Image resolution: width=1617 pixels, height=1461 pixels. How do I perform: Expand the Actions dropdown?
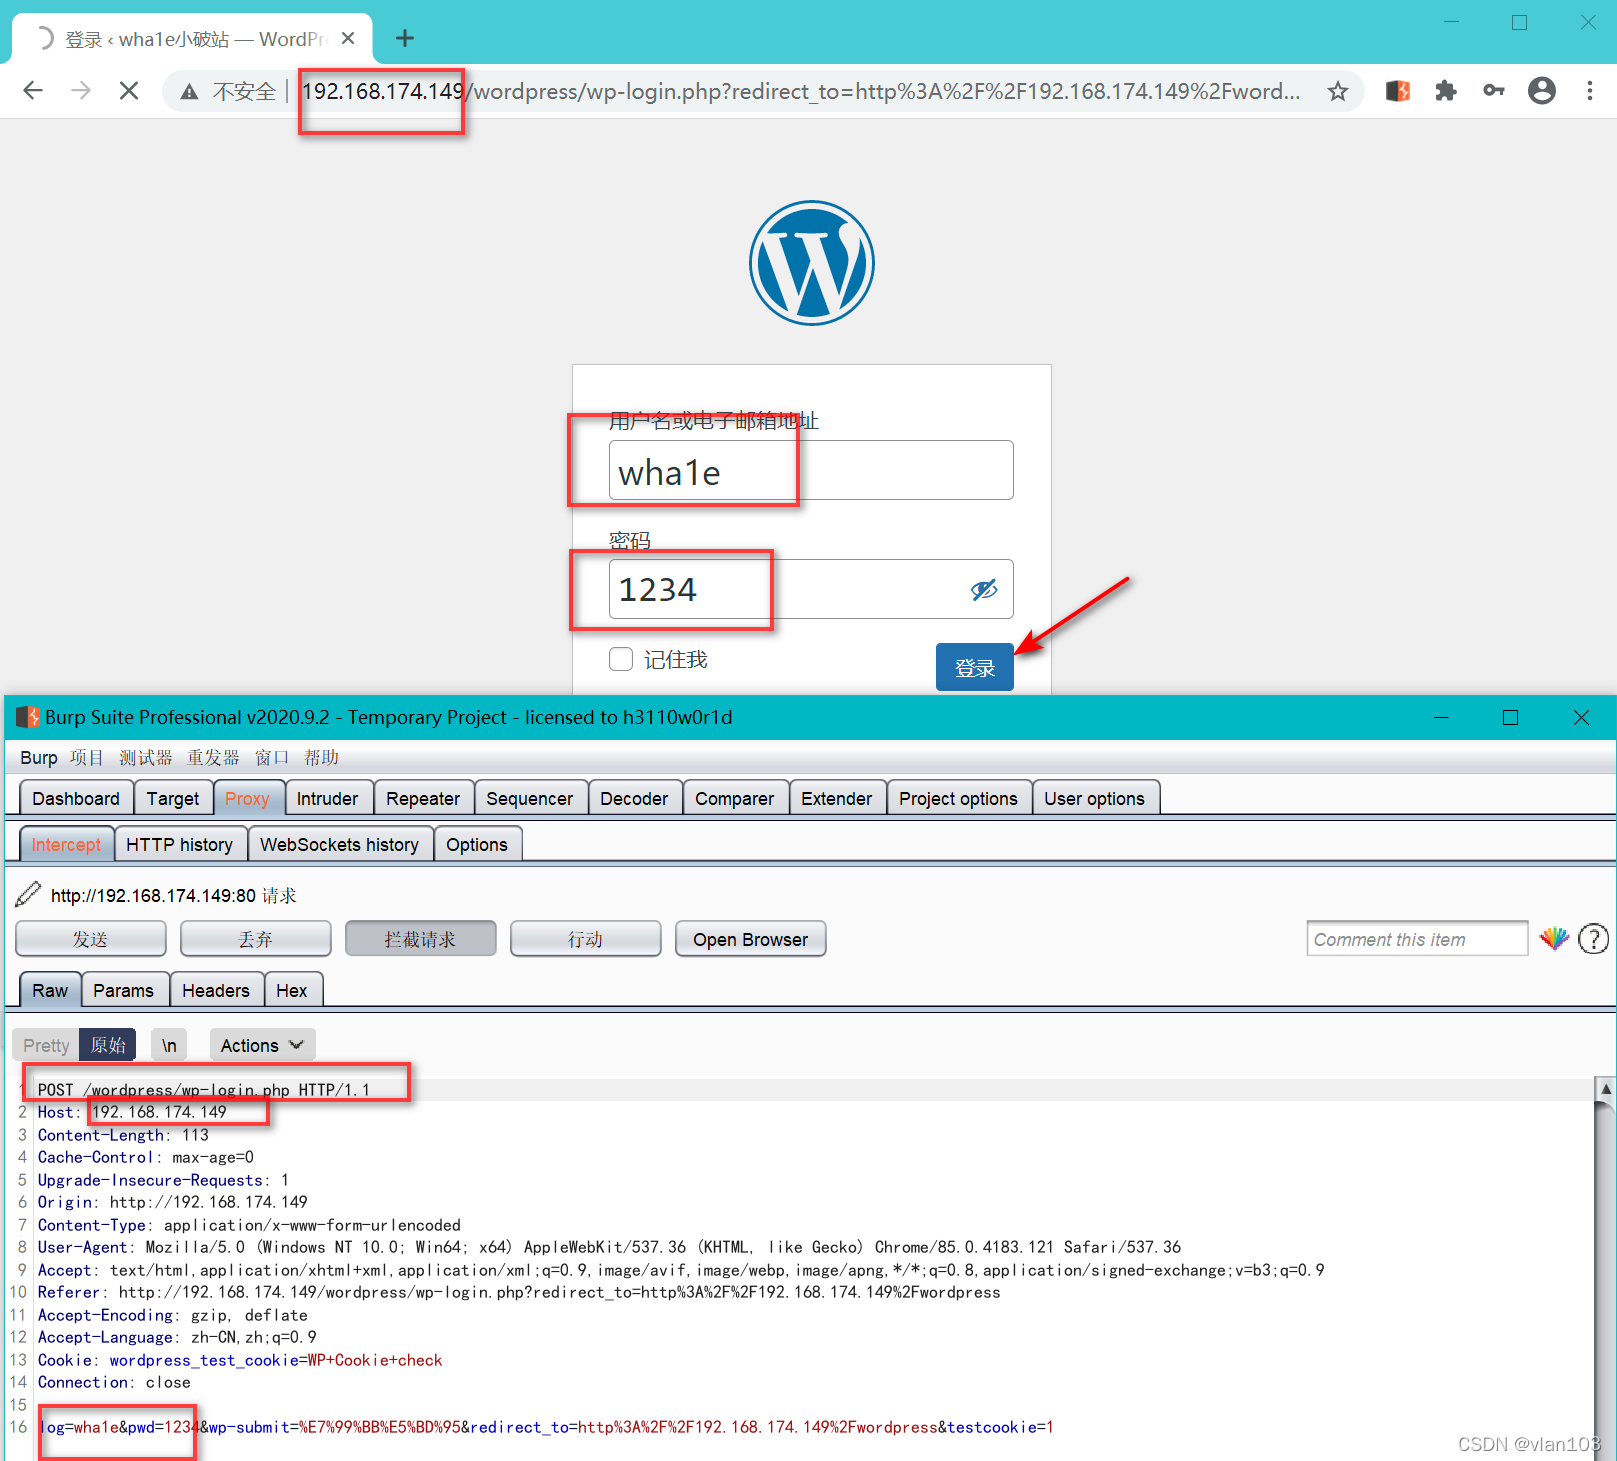[262, 1045]
